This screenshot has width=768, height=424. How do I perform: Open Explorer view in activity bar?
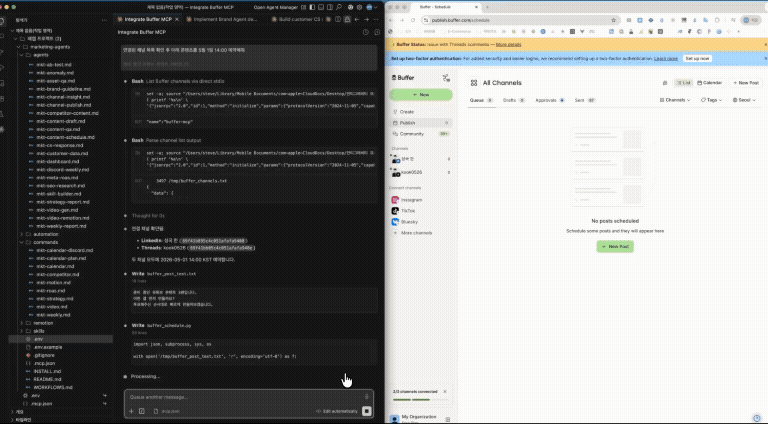[3, 22]
